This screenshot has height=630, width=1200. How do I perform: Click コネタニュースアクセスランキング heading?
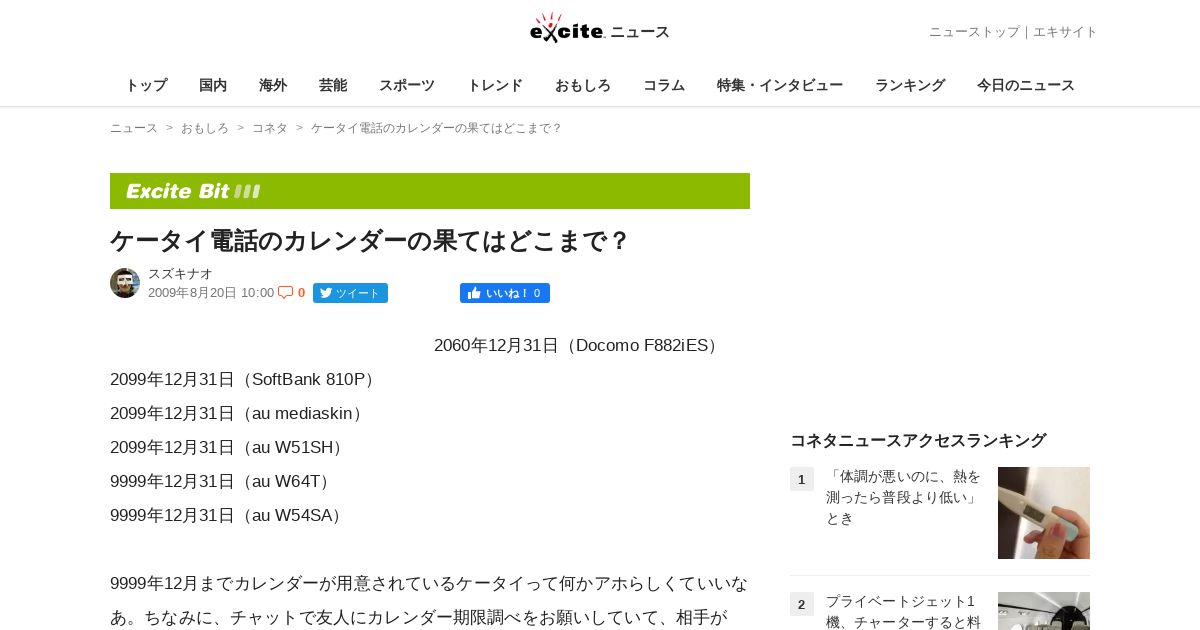918,440
